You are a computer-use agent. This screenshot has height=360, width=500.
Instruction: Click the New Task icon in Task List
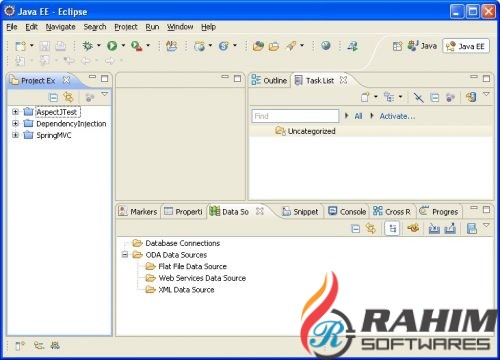(365, 97)
